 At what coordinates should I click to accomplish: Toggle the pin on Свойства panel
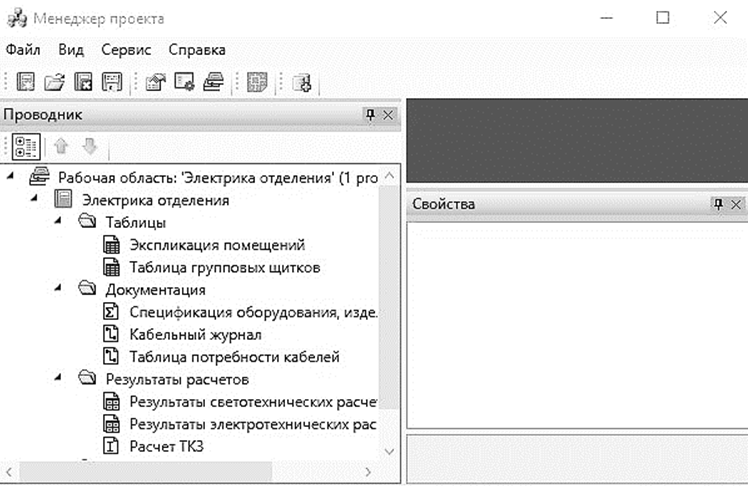[x=717, y=204]
